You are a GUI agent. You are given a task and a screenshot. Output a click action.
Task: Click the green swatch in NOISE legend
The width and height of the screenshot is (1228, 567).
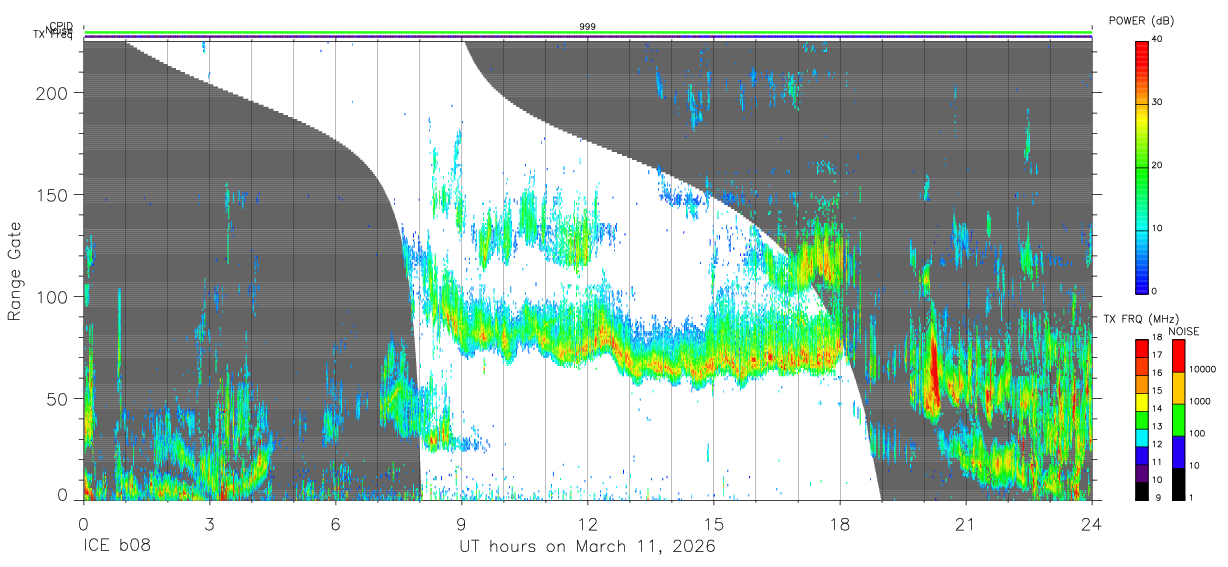click(x=1178, y=420)
